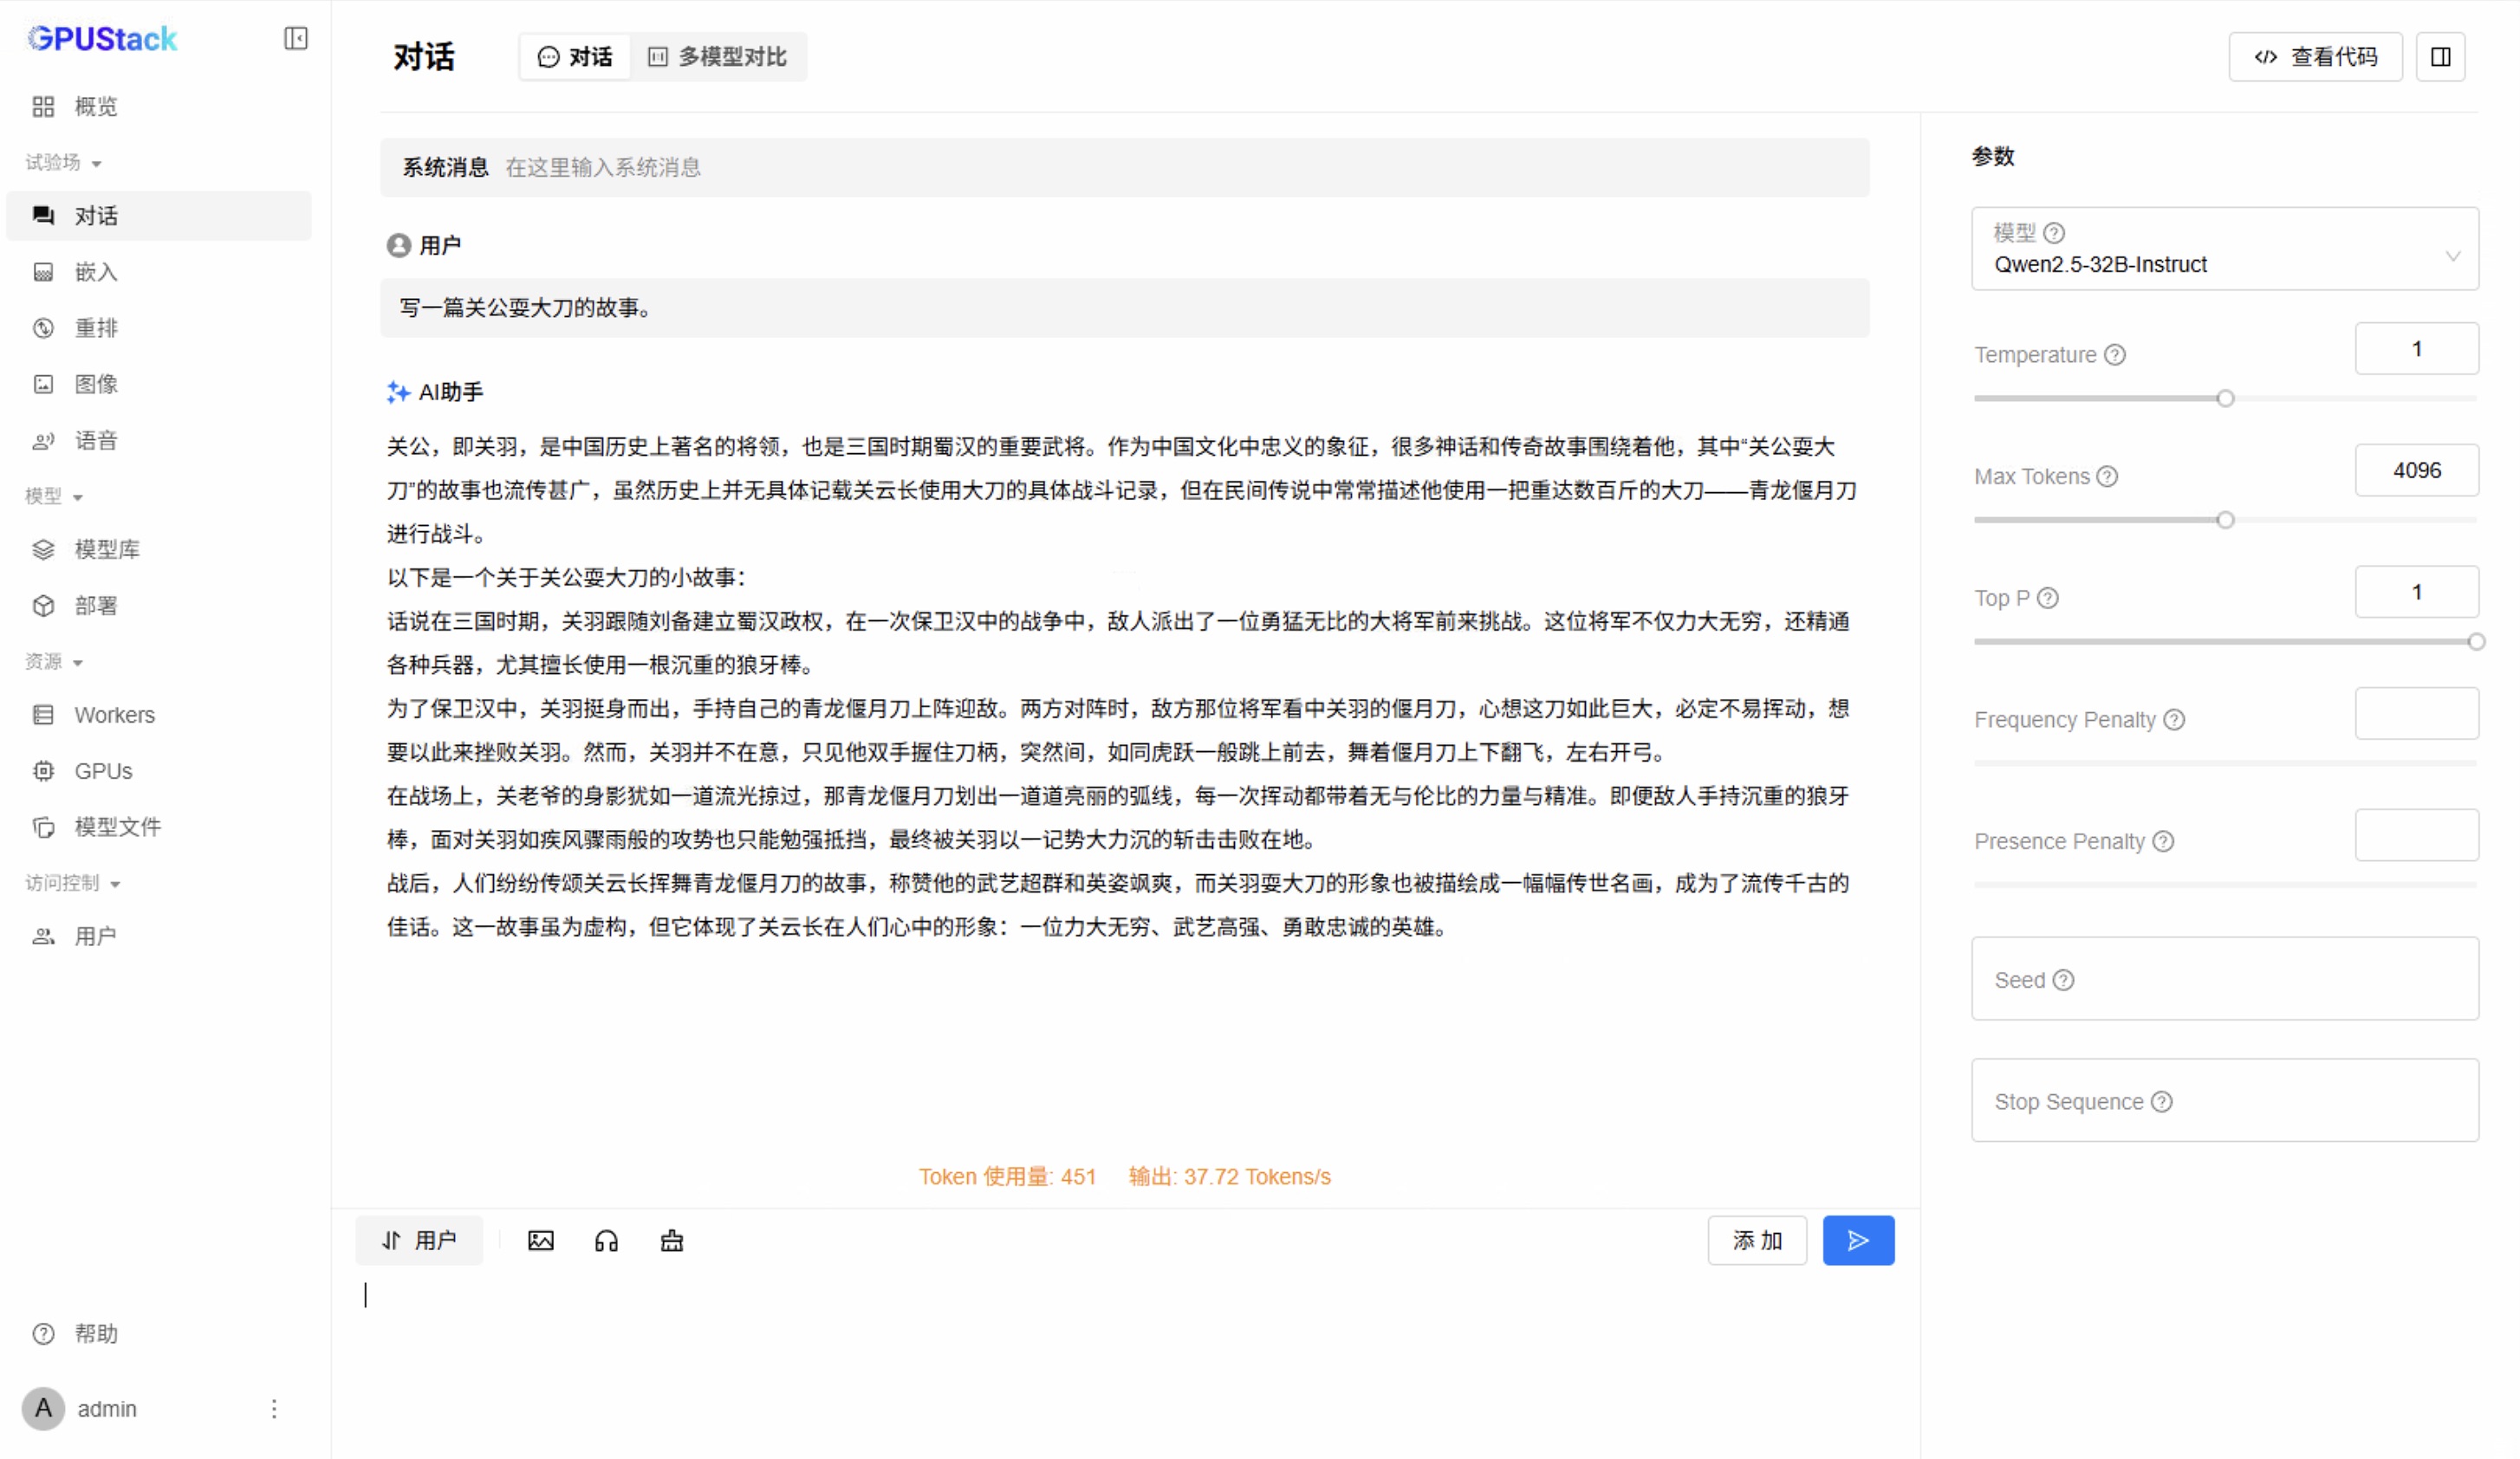2520x1459 pixels.
Task: Click the image upload icon in the input toolbar
Action: (x=540, y=1241)
